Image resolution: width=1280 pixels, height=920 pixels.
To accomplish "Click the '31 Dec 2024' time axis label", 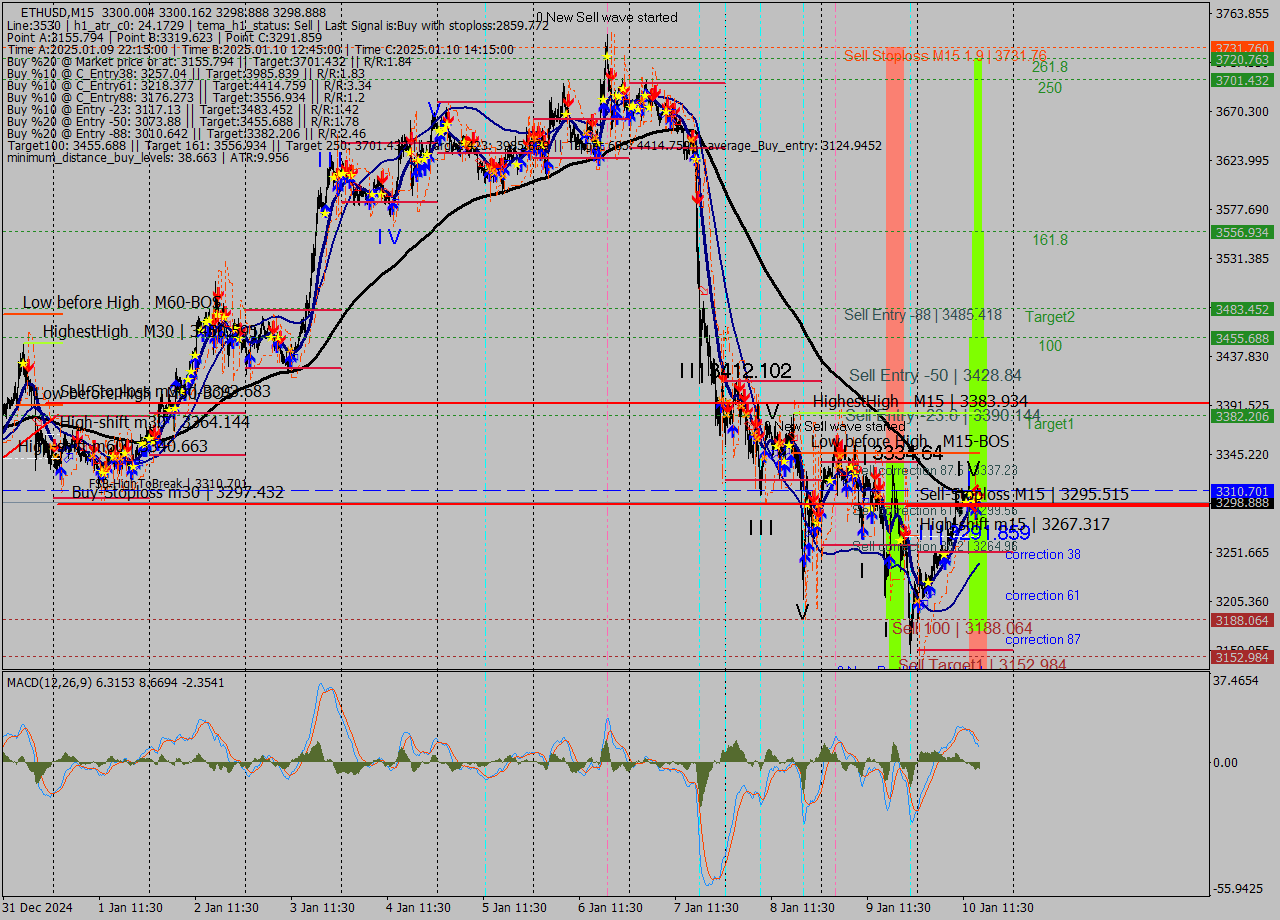I will coord(35,908).
